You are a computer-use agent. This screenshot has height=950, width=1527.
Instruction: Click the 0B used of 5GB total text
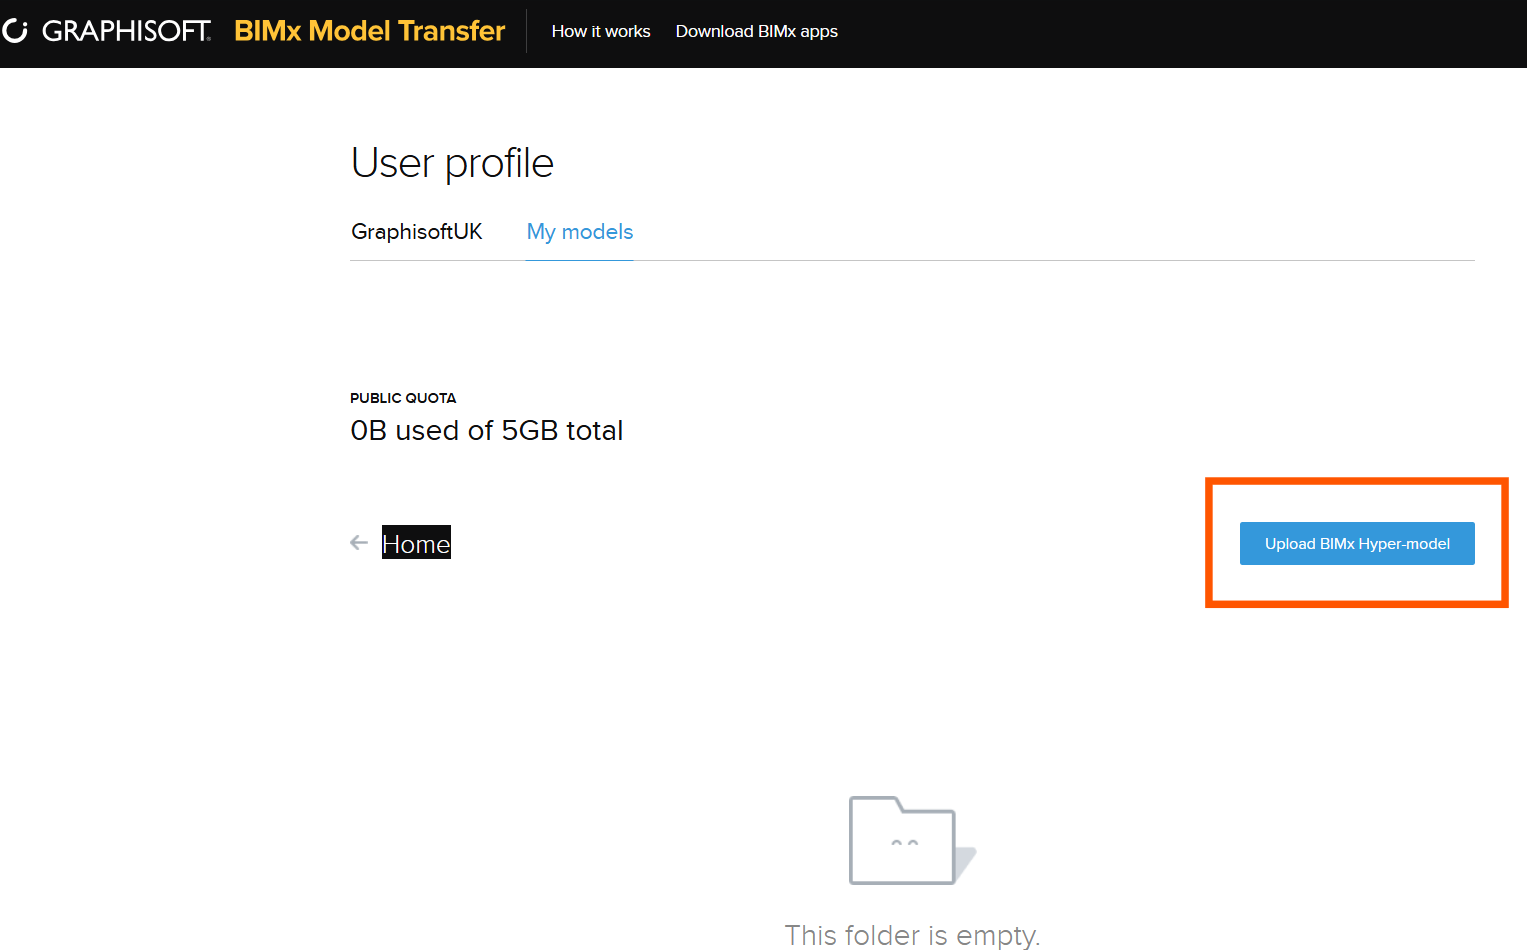(487, 430)
